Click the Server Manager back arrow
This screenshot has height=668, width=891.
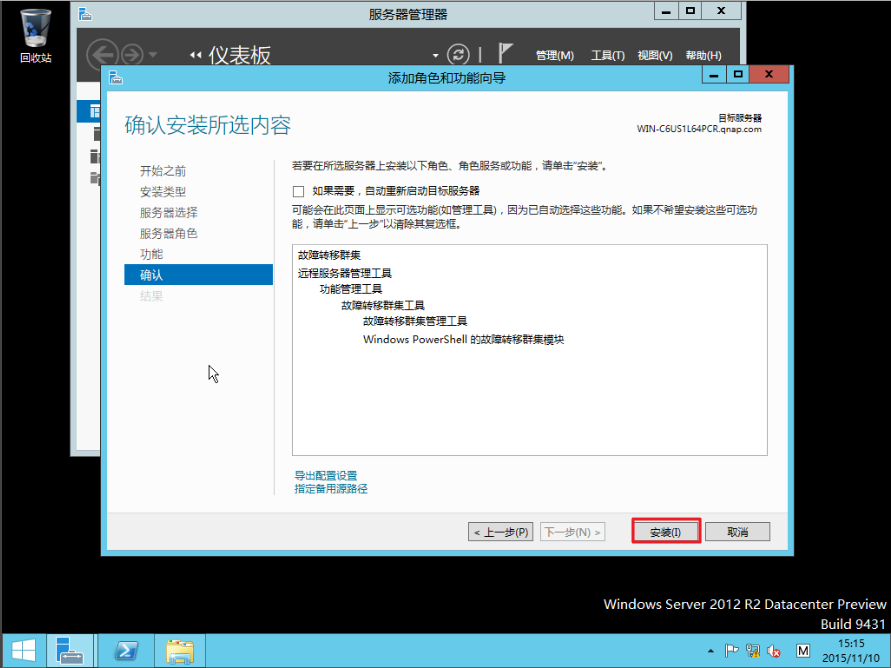[x=102, y=55]
